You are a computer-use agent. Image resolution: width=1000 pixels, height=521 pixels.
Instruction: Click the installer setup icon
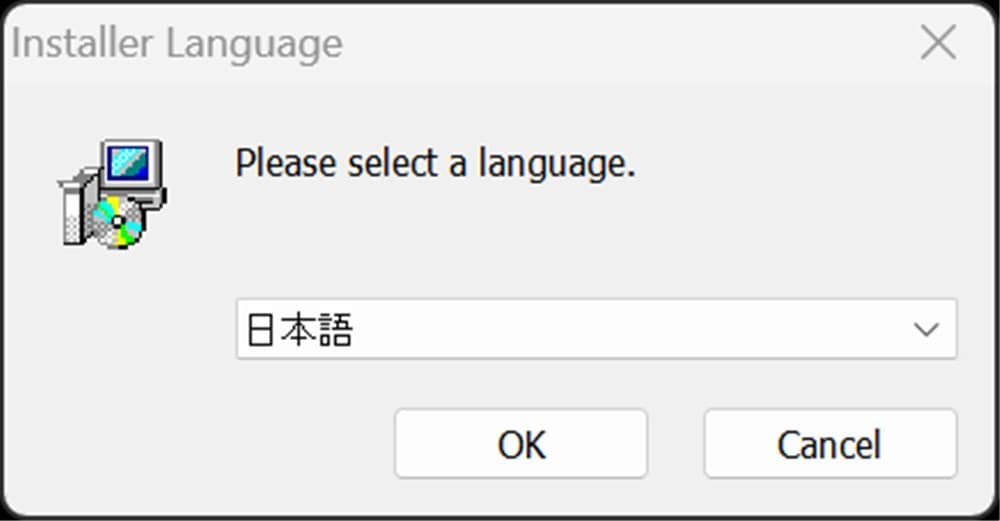[x=113, y=194]
